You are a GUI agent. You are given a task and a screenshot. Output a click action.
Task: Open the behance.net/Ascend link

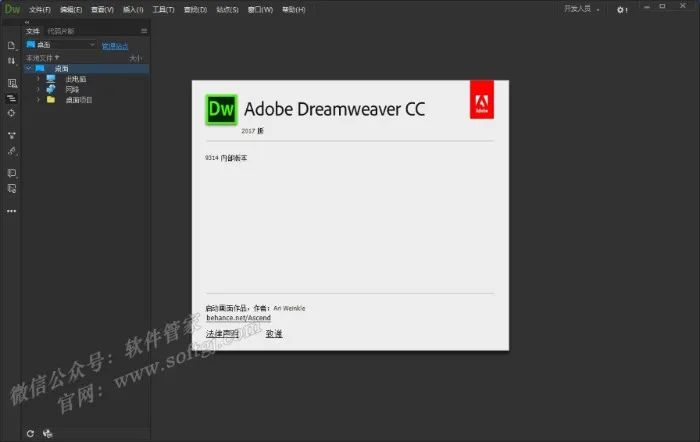click(238, 317)
